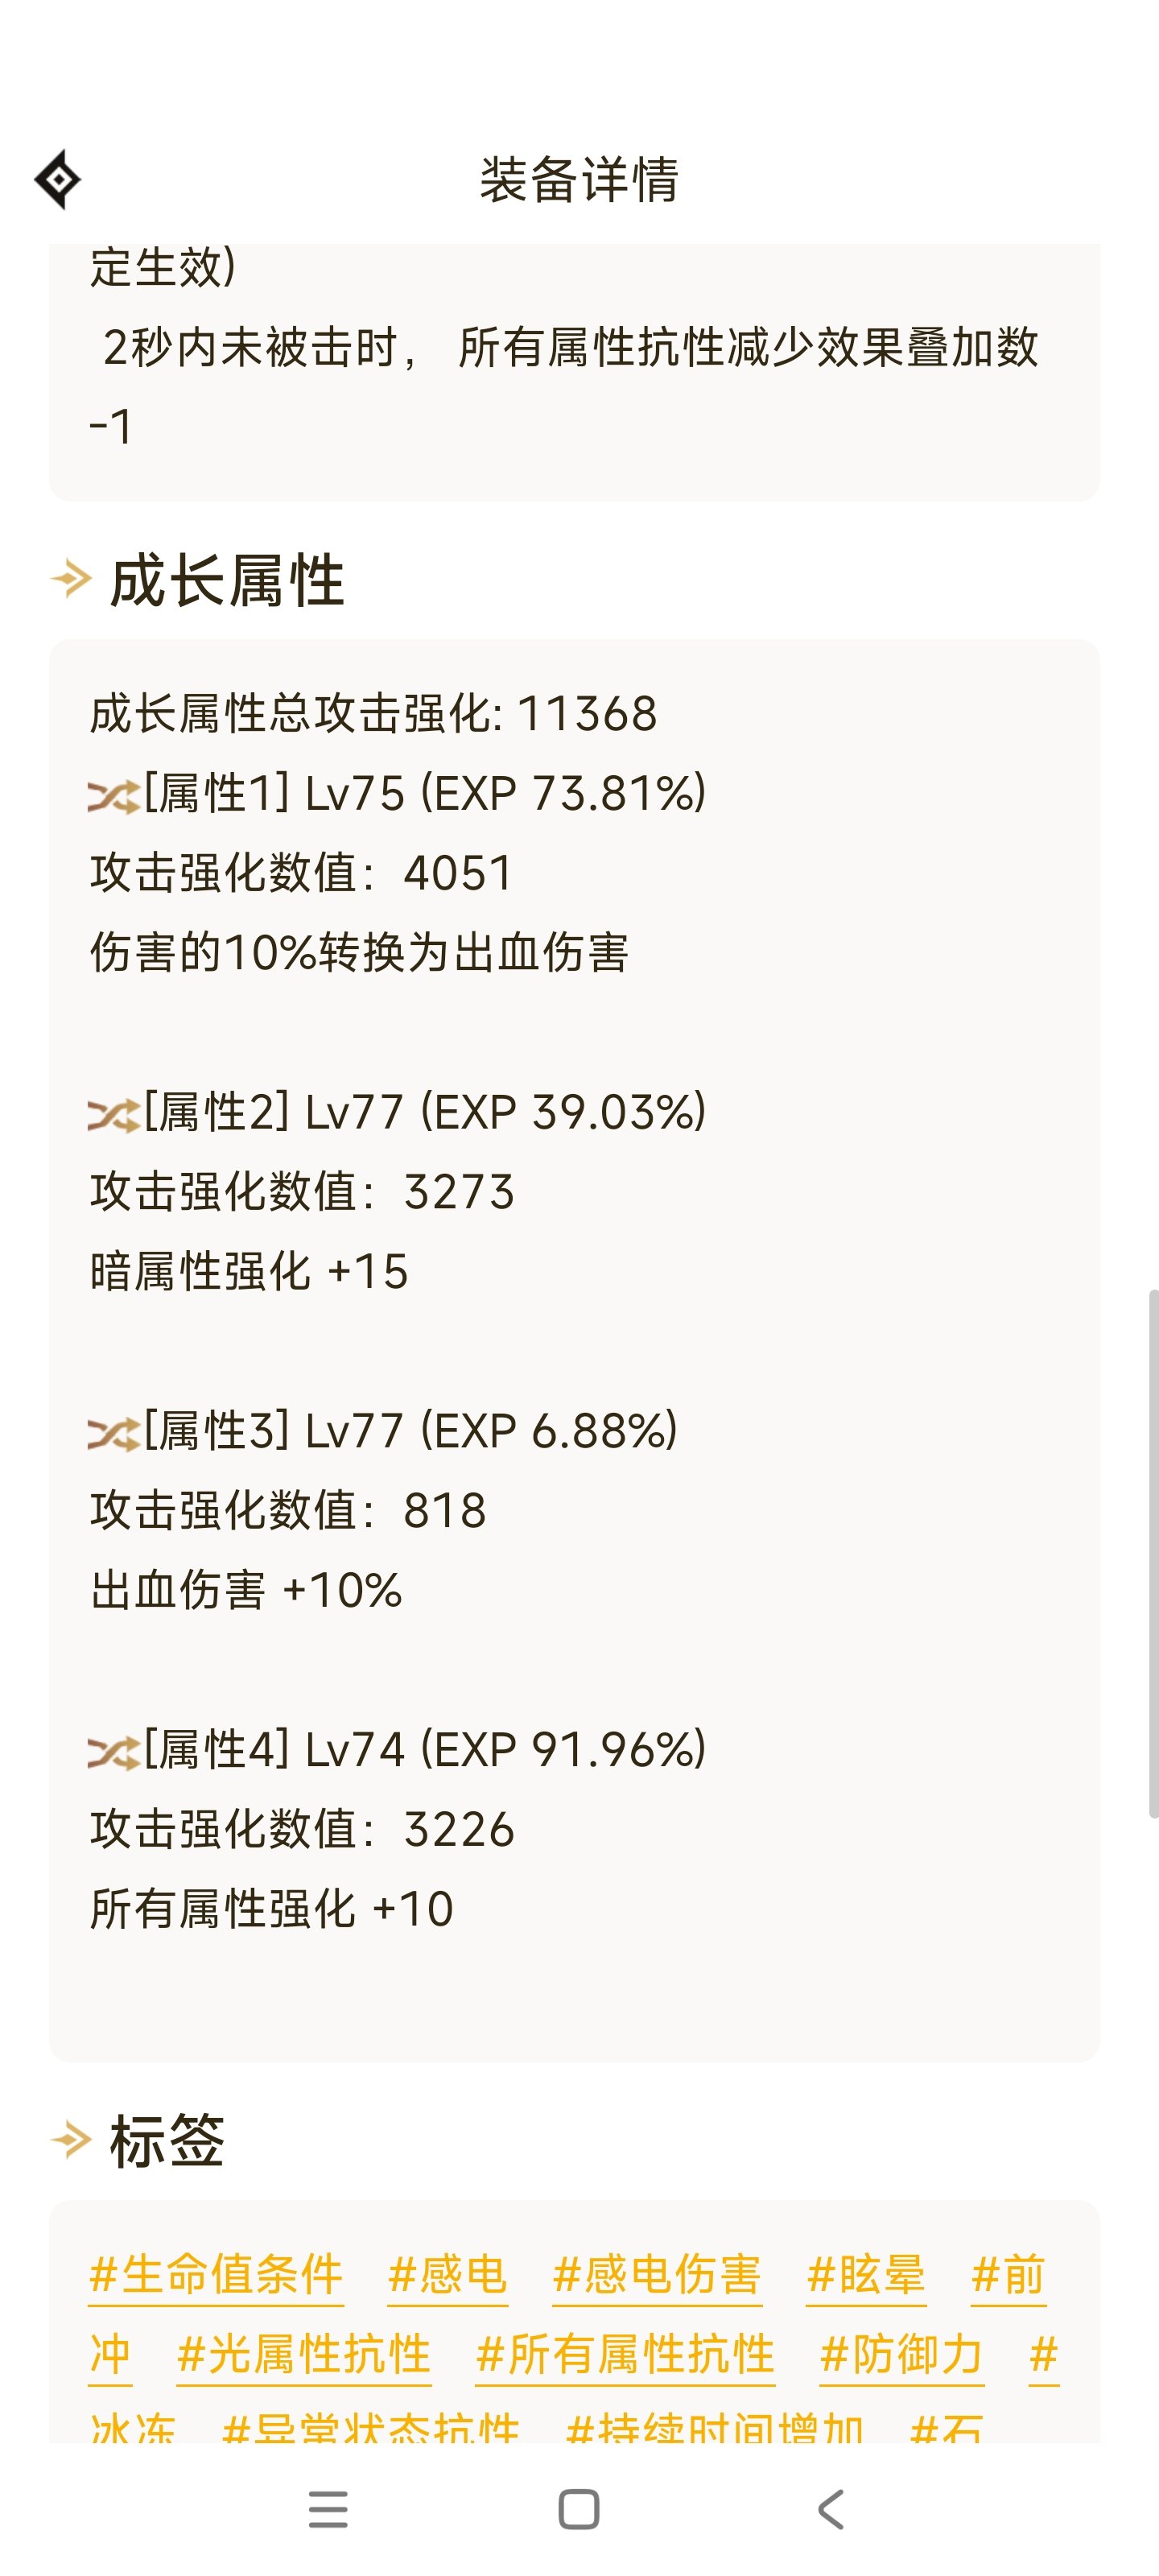The image size is (1159, 2576).
Task: Open the #光属性抗性 tag
Action: click(x=304, y=2355)
